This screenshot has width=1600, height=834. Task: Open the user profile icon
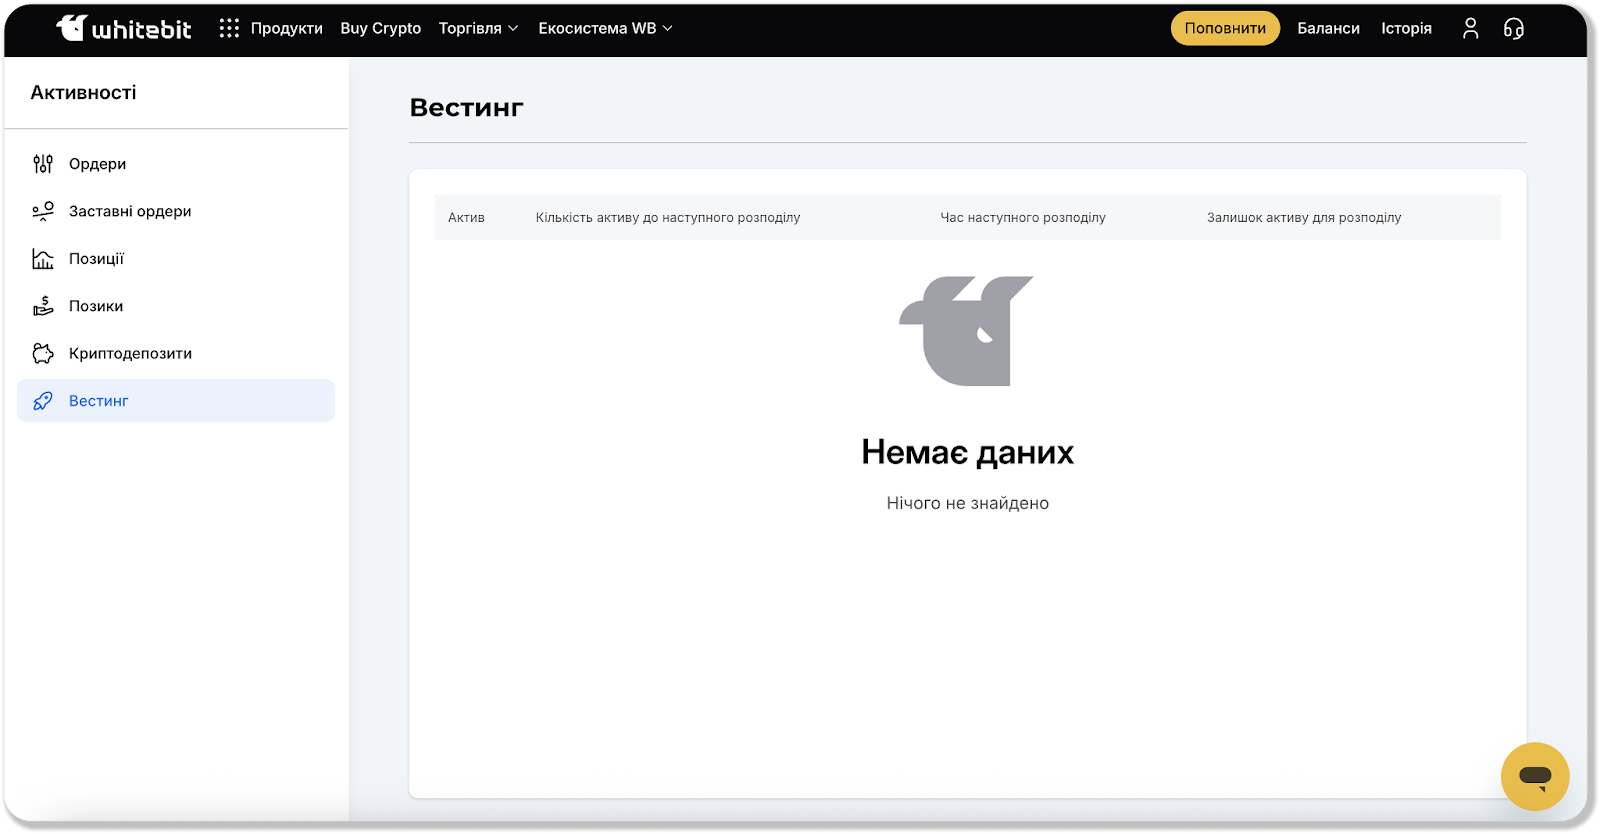[1470, 28]
